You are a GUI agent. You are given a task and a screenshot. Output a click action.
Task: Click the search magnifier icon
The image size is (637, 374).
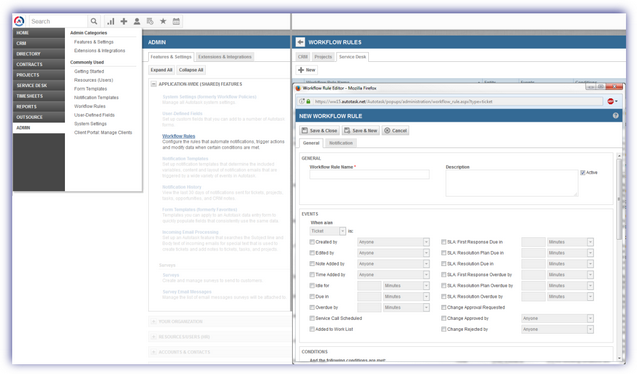pyautogui.click(x=94, y=21)
